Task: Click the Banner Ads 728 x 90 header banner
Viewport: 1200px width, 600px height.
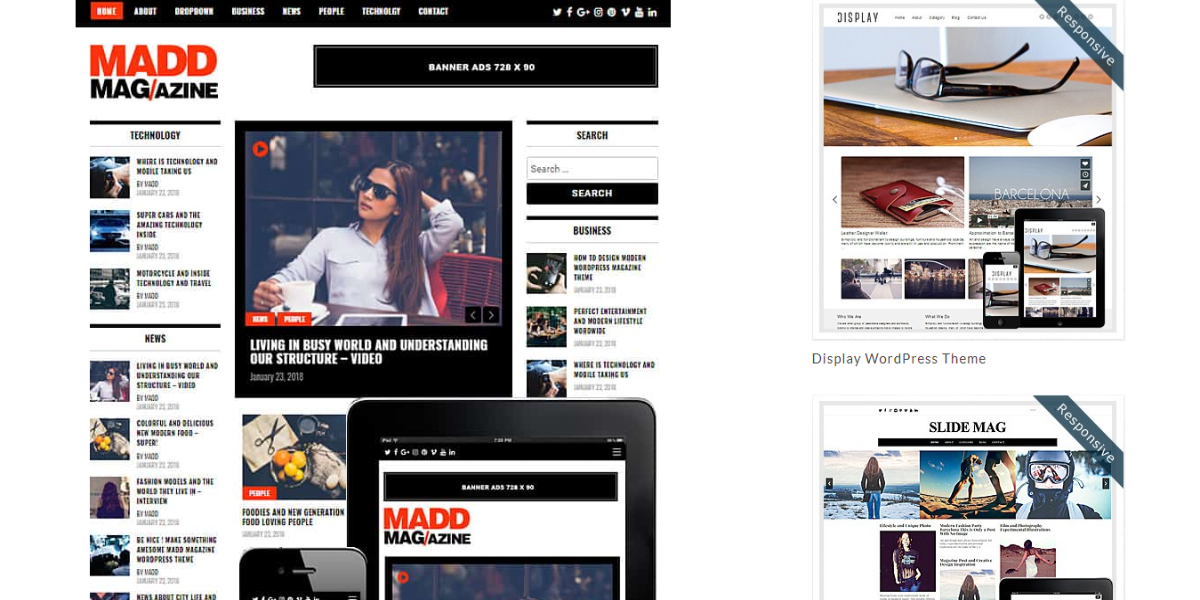Action: [x=486, y=66]
